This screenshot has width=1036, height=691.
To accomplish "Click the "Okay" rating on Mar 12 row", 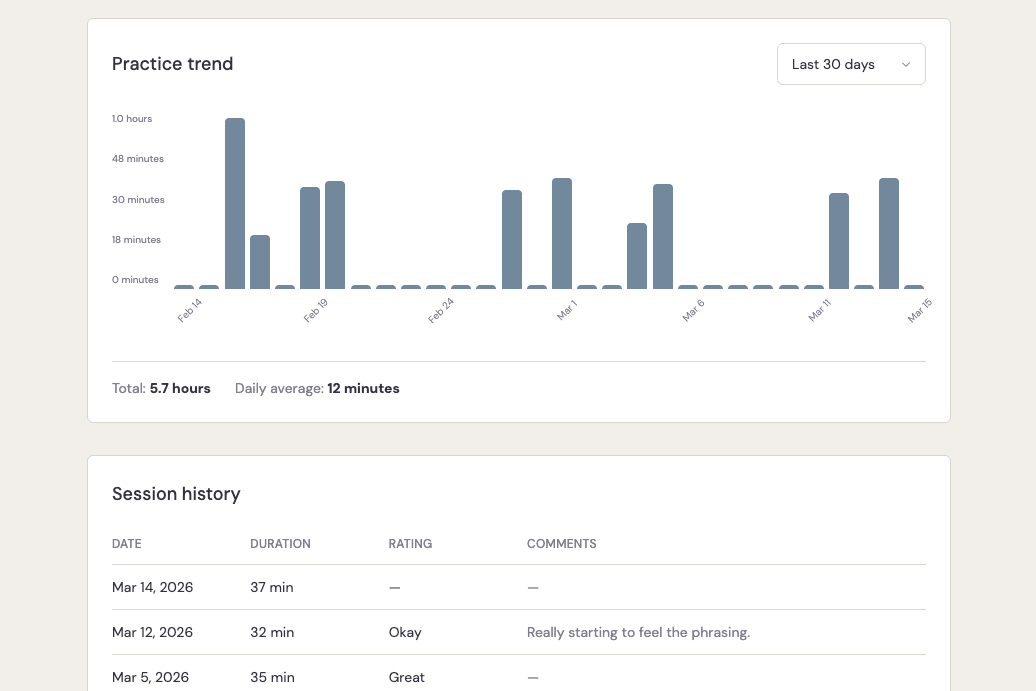I will point(403,632).
